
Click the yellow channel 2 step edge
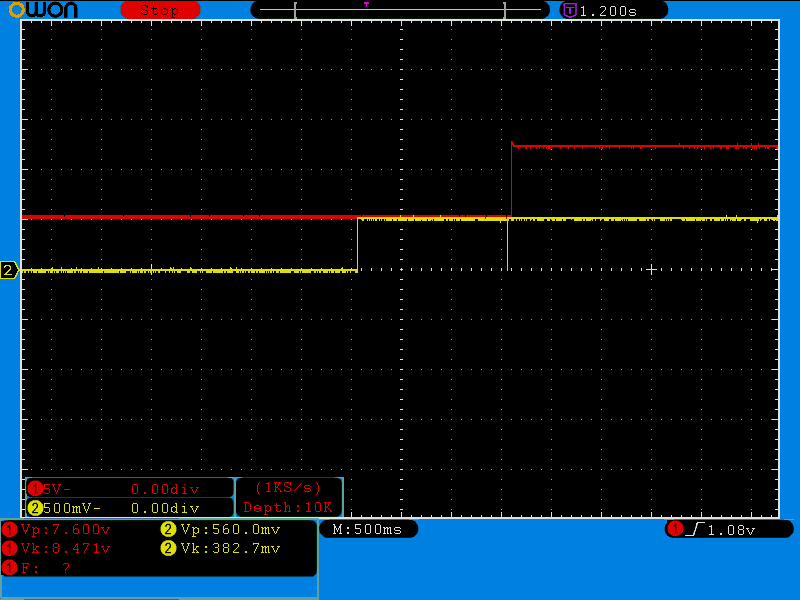click(x=358, y=244)
